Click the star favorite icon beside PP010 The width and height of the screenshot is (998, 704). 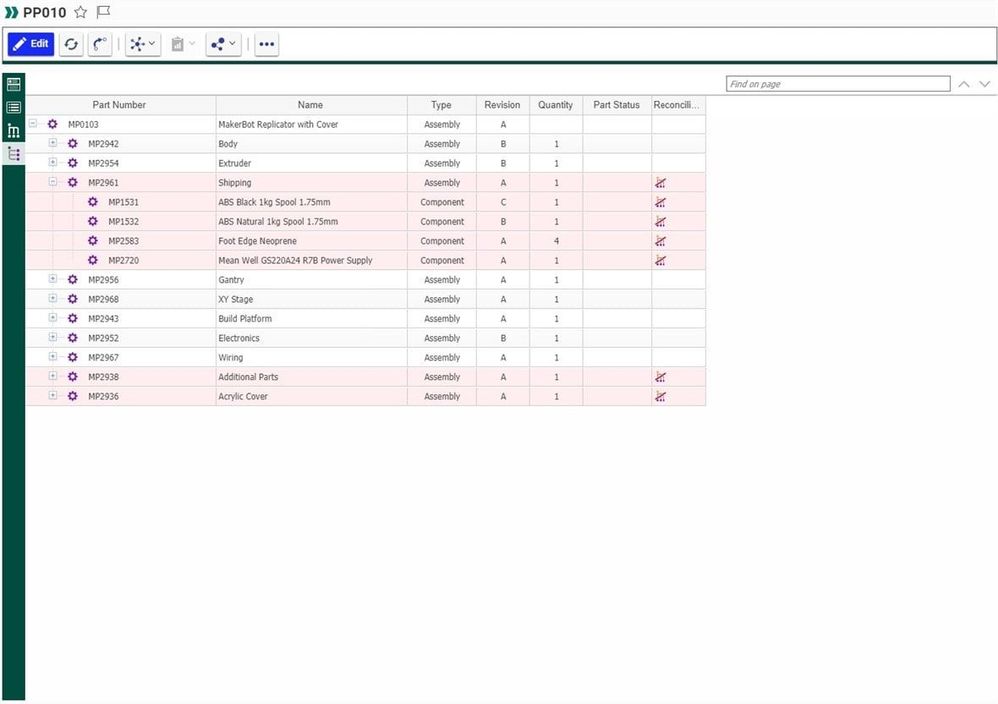tap(81, 12)
